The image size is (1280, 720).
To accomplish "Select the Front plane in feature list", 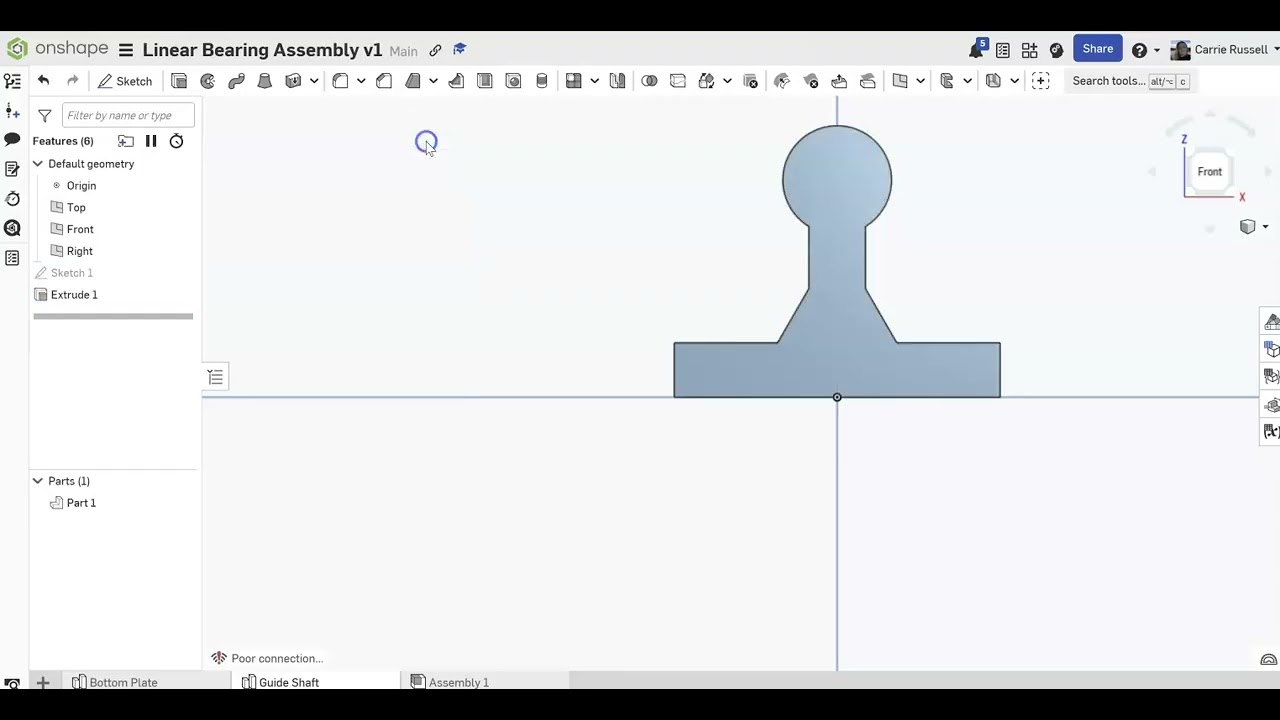I will [80, 230].
